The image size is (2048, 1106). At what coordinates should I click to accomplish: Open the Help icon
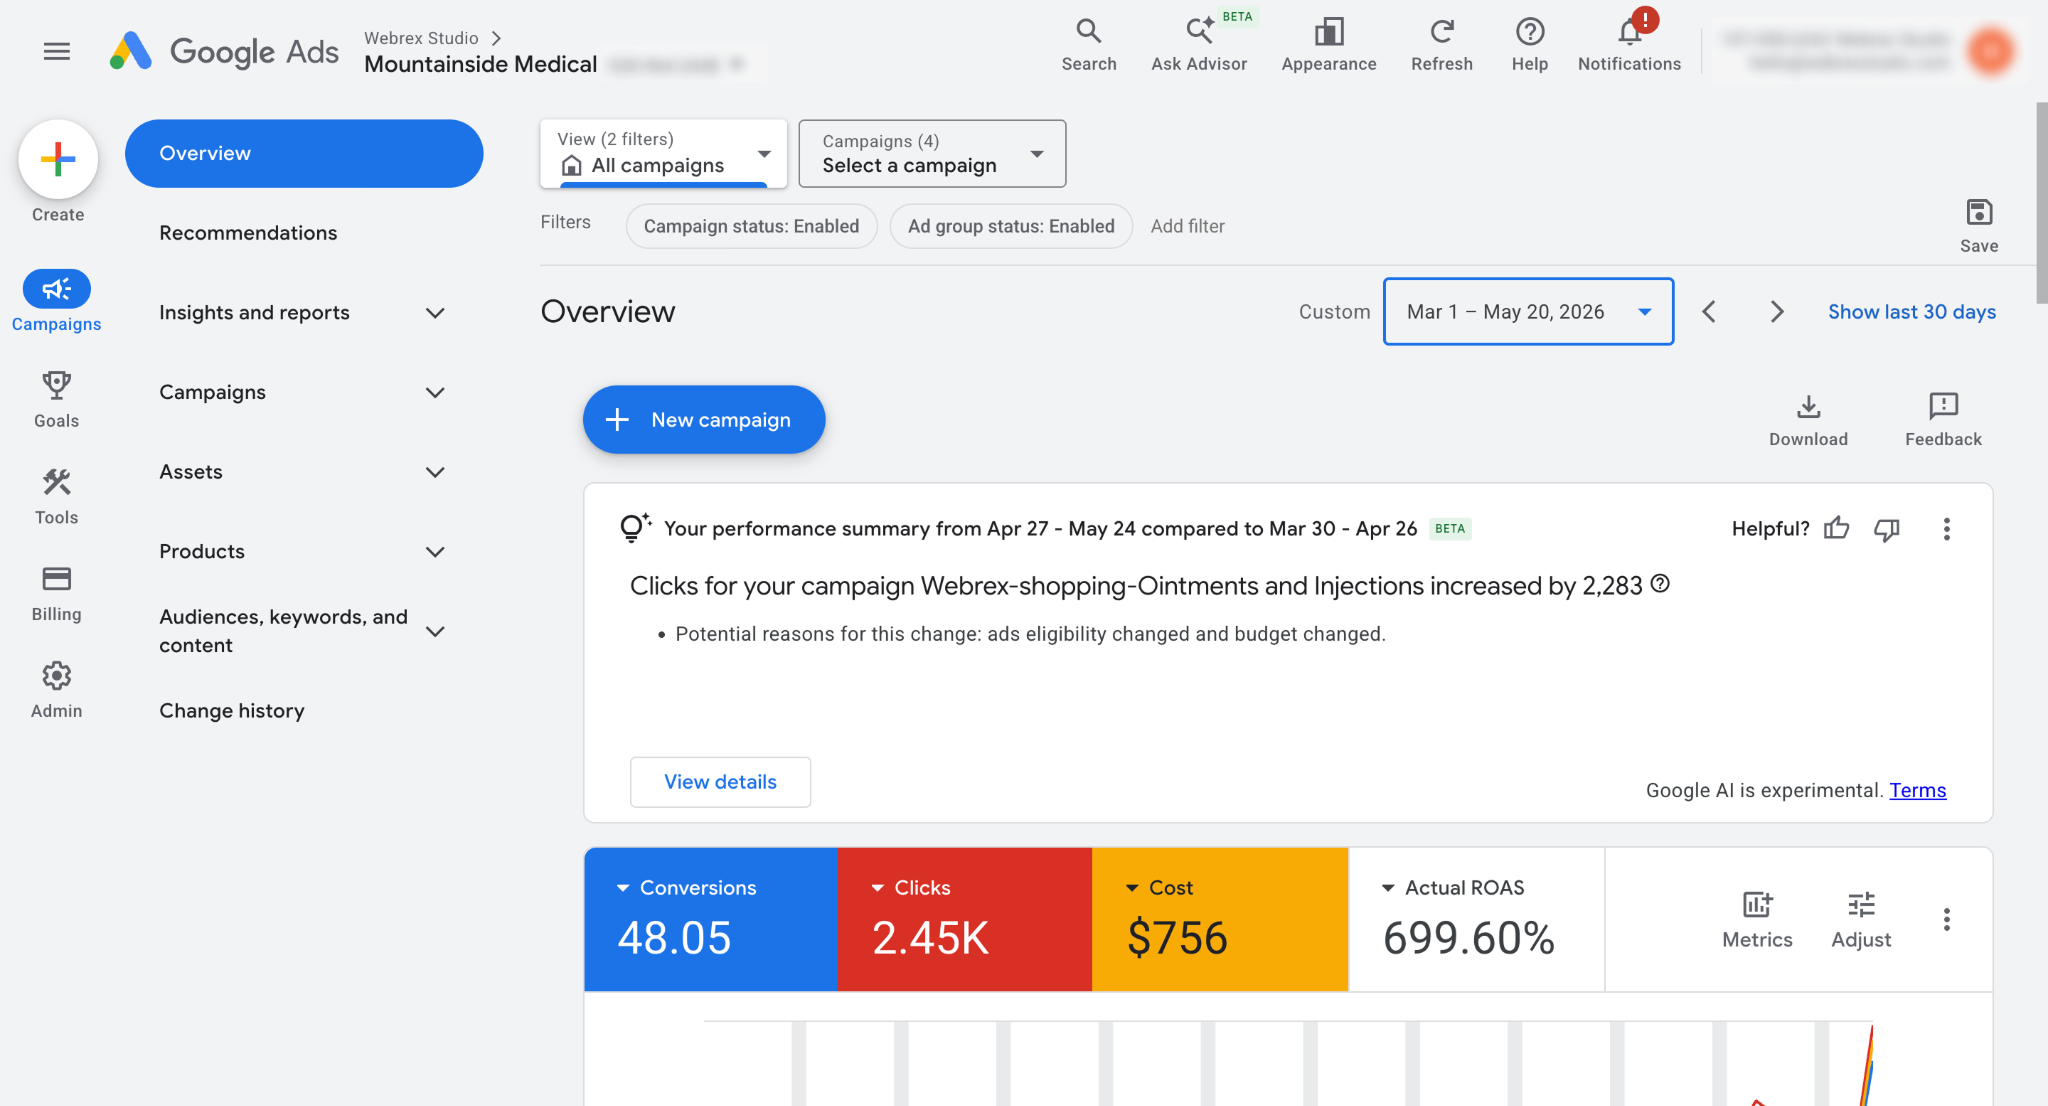[1529, 46]
